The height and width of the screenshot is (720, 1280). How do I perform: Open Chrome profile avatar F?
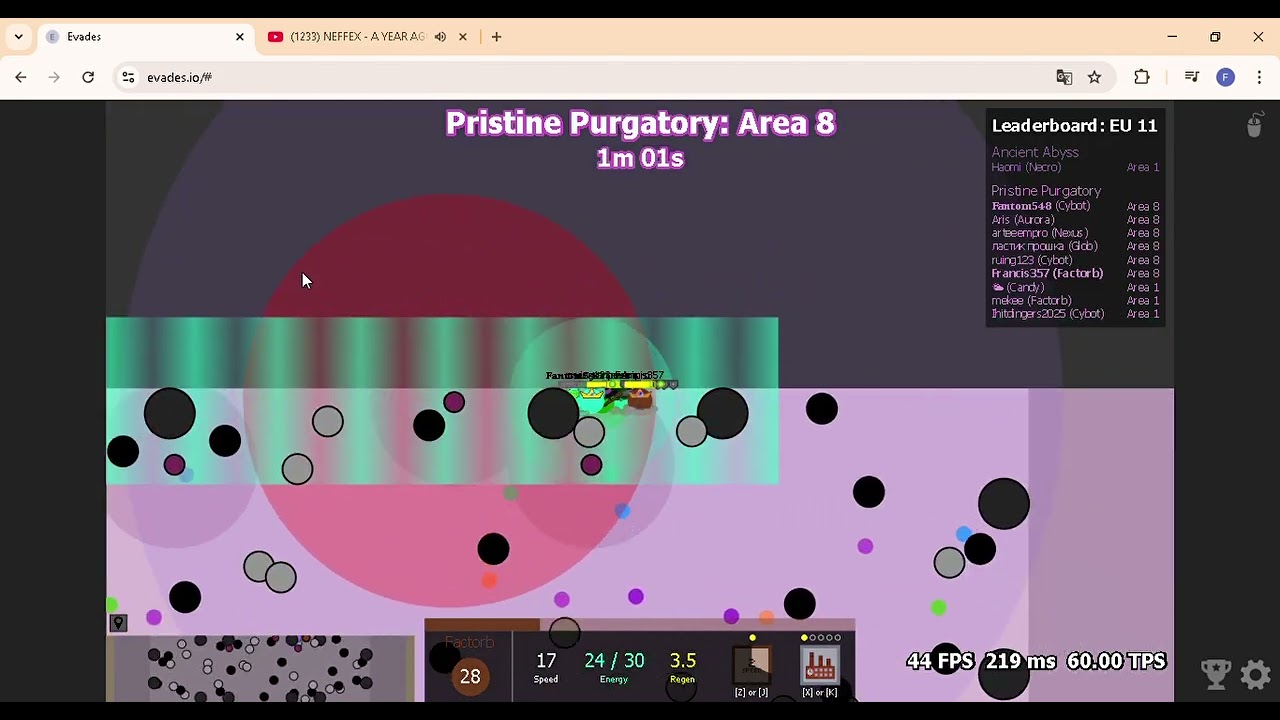1225,77
